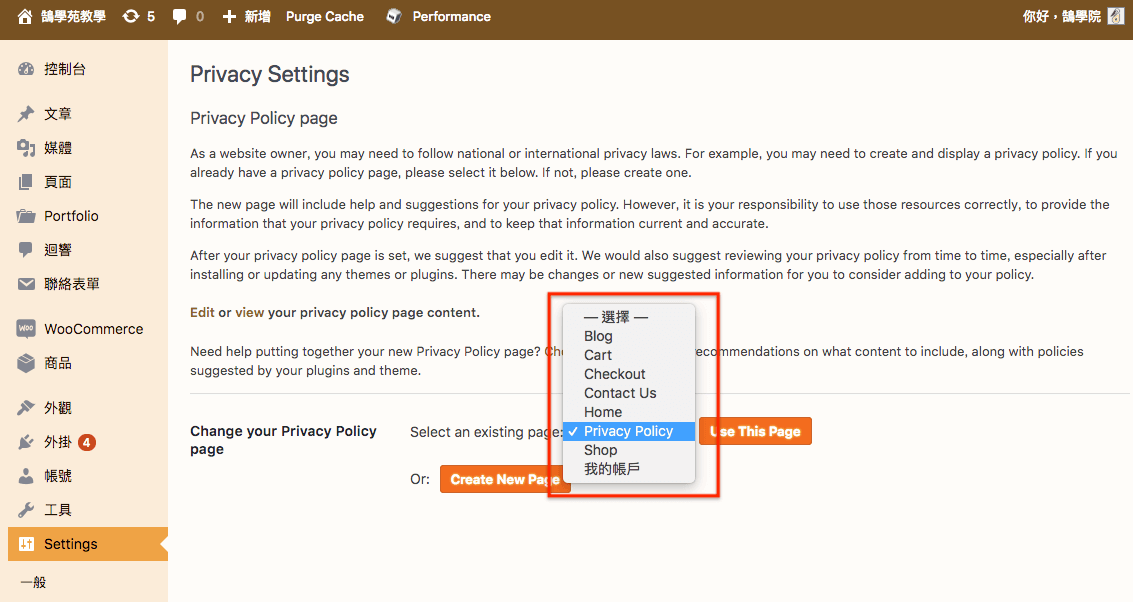Choose 我的帳戶 in the dropdown list
The image size is (1133, 602).
[x=611, y=469]
